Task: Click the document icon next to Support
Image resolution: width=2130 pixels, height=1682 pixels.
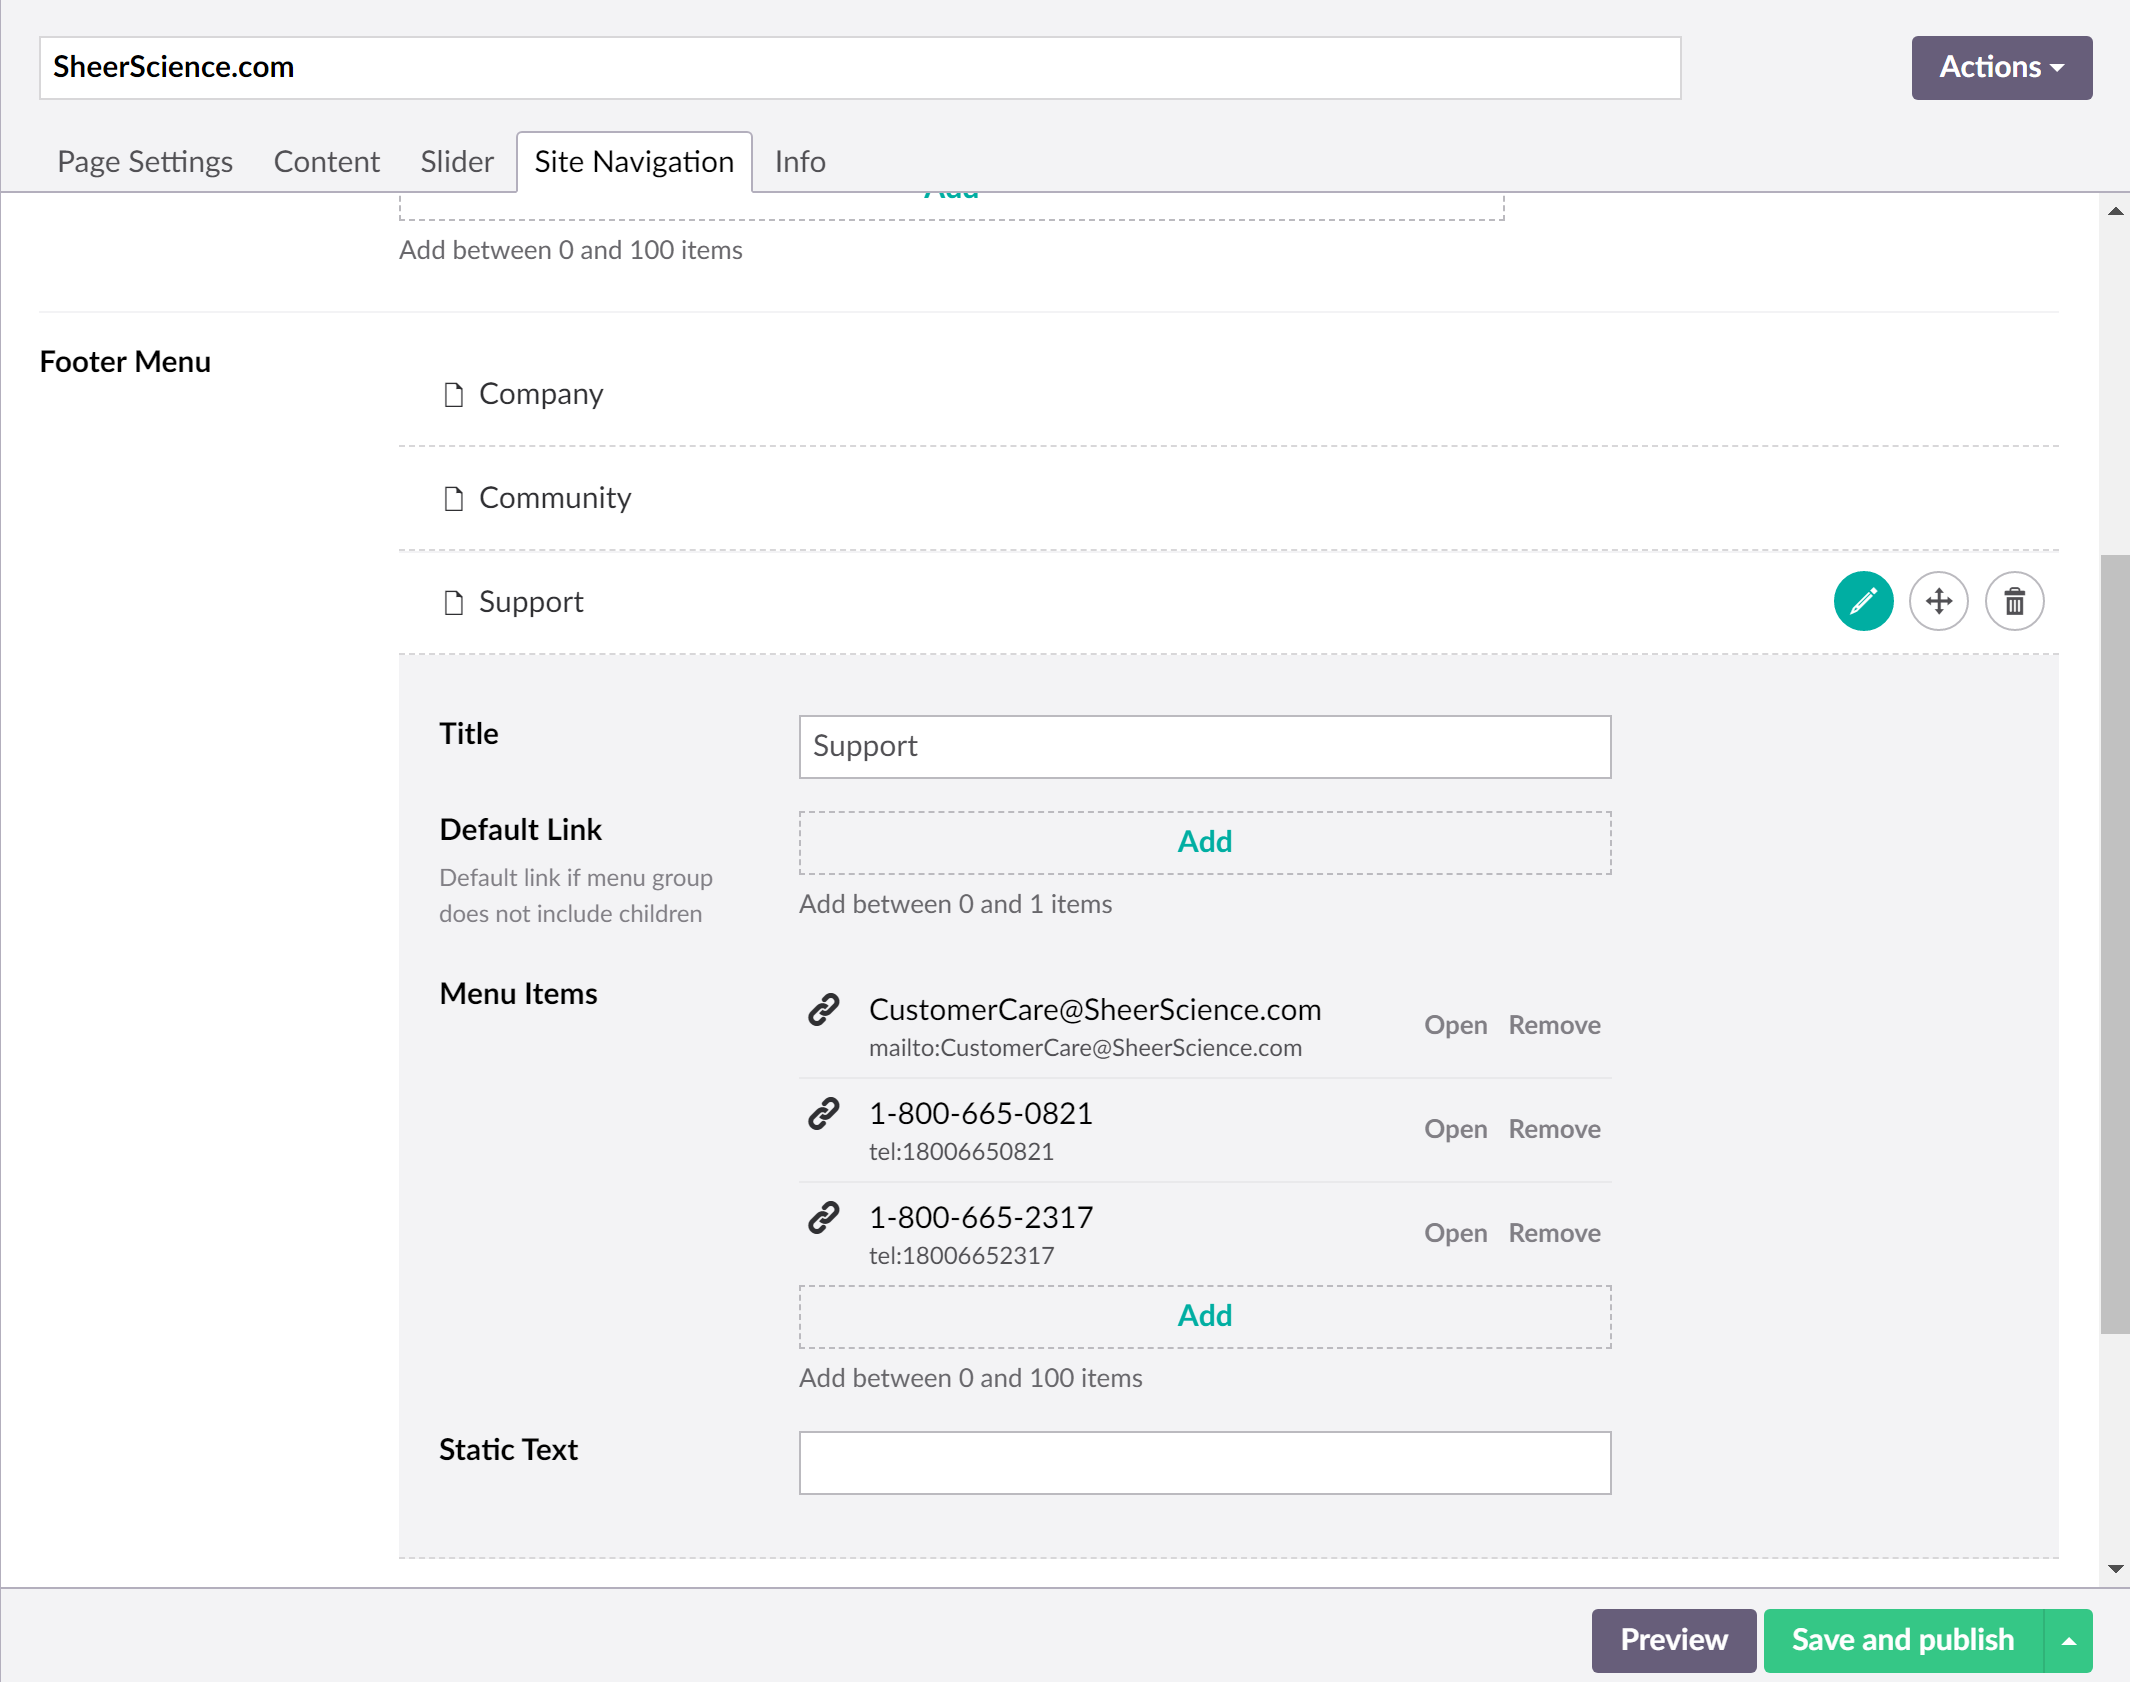Action: [x=453, y=603]
